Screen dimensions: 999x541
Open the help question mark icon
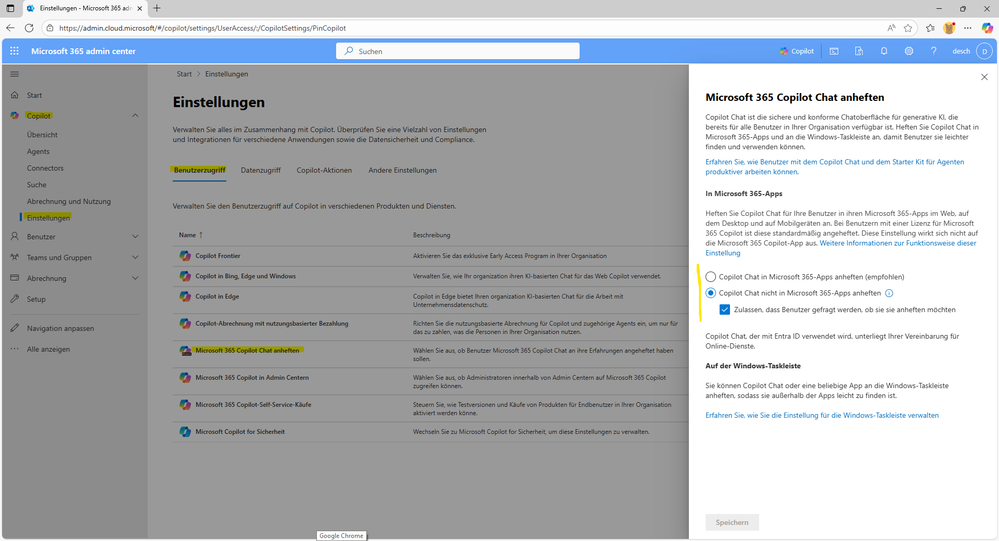pyautogui.click(x=933, y=51)
